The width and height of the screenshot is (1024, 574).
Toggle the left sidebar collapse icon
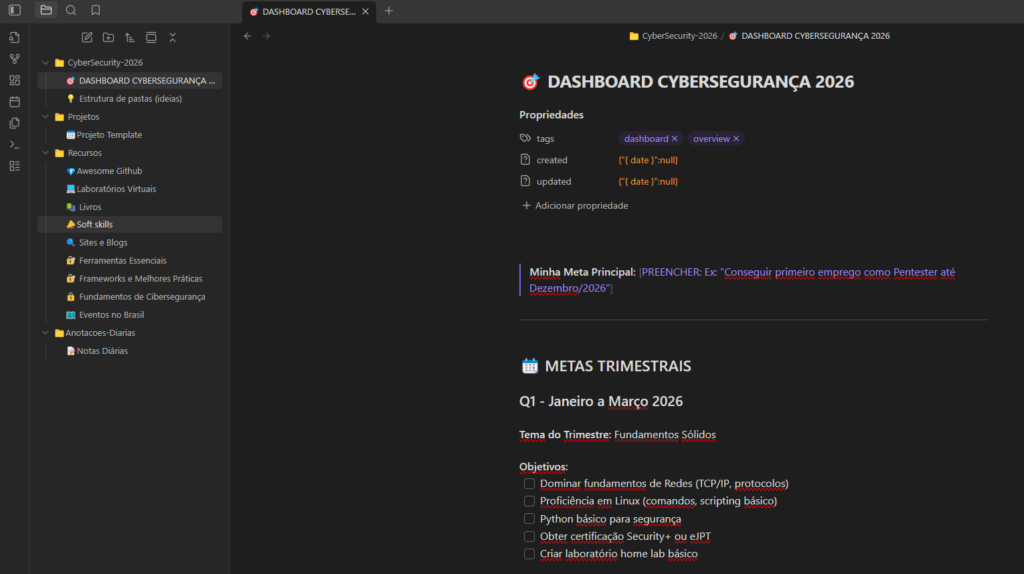[x=14, y=10]
